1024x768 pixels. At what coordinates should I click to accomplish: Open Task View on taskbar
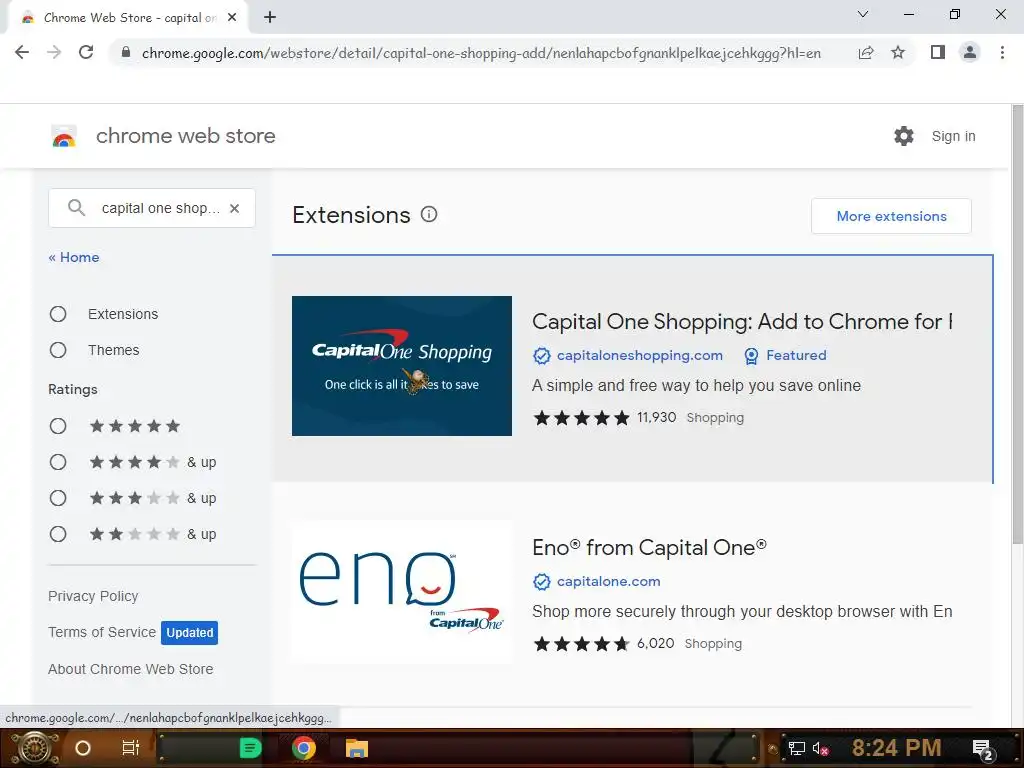(131, 748)
